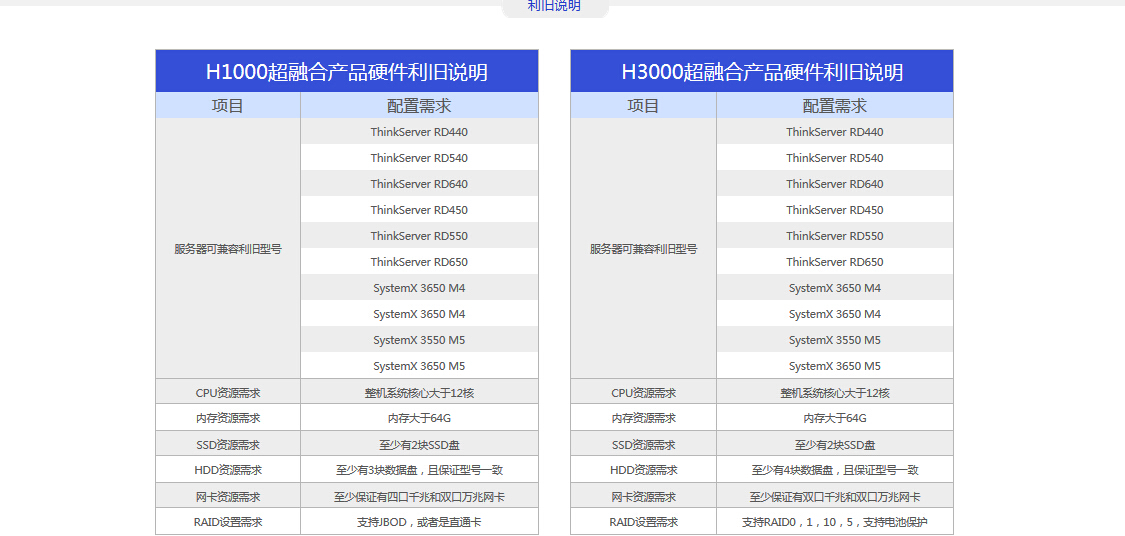The height and width of the screenshot is (536, 1125).
Task: Click the 至少保证有四口千兆和双口万兆网卡 cell
Action: [x=419, y=497]
